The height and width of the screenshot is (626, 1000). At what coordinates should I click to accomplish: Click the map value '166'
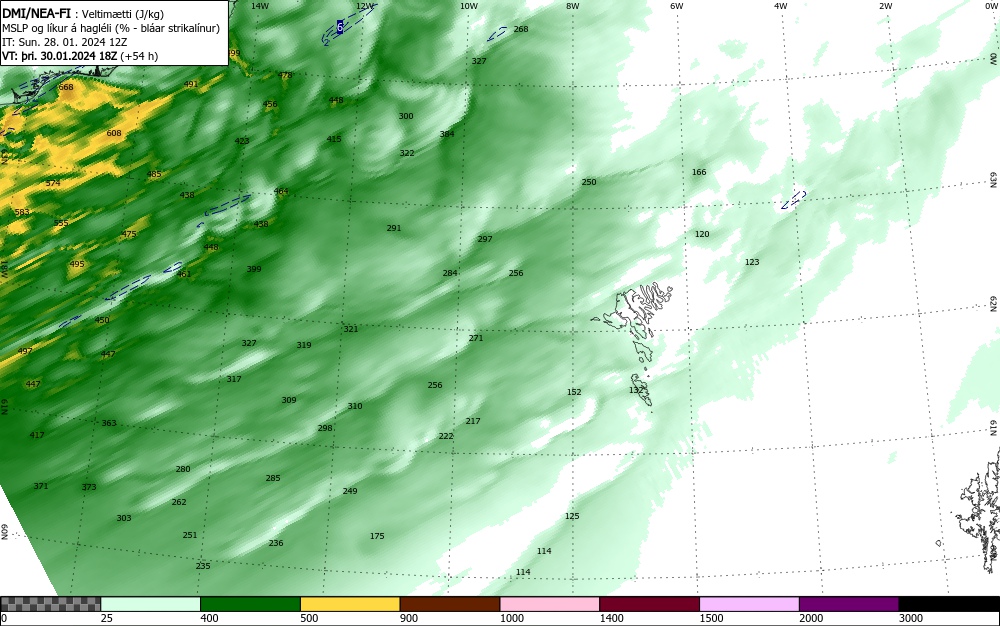(x=699, y=172)
